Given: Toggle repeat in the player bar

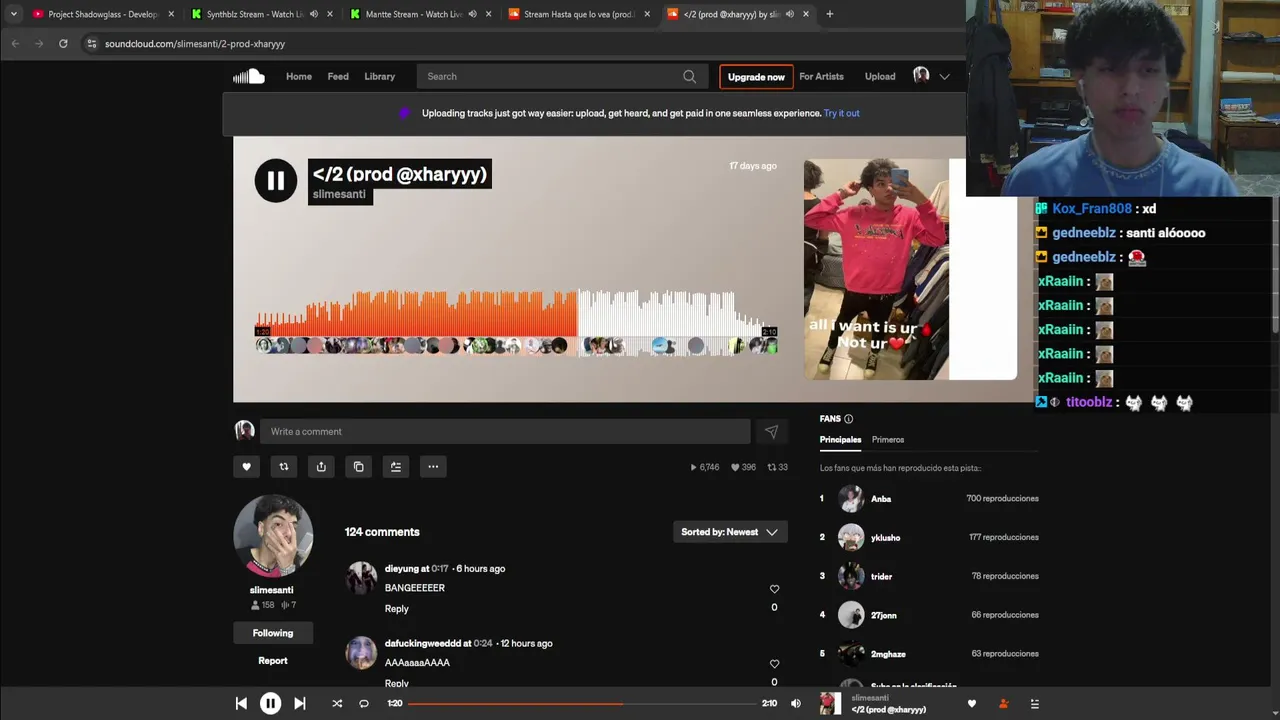Looking at the screenshot, I should pyautogui.click(x=364, y=703).
